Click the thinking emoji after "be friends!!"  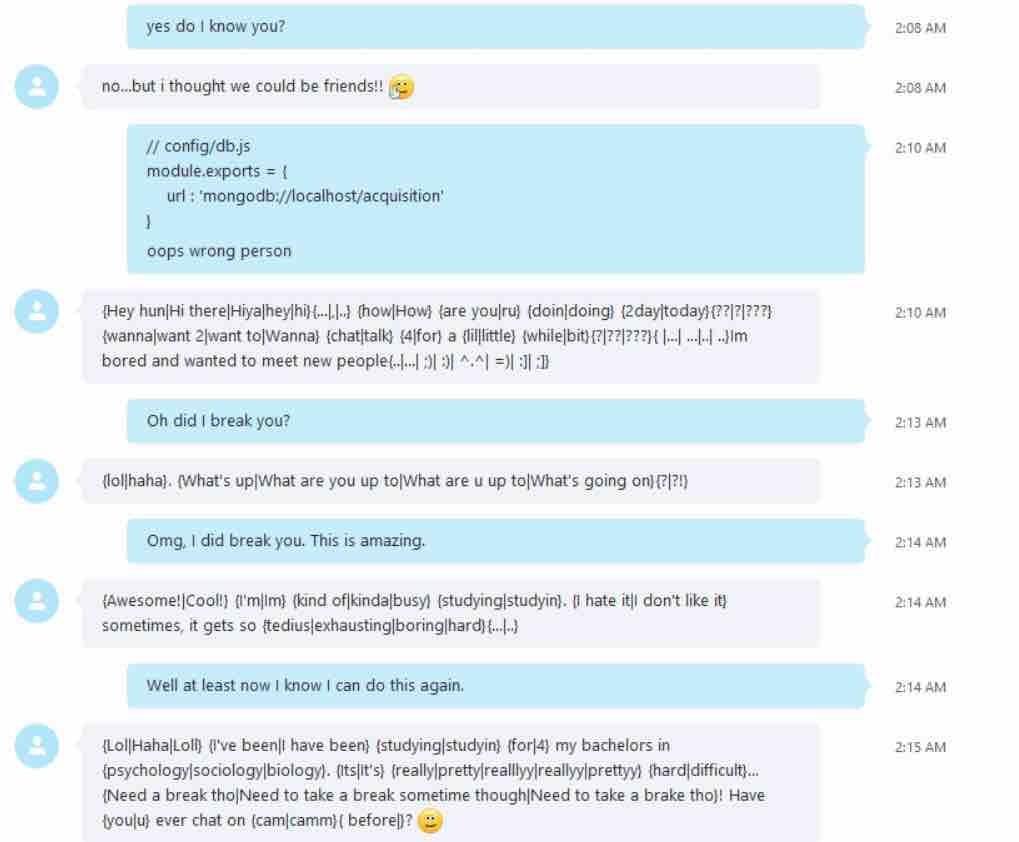pos(402,87)
